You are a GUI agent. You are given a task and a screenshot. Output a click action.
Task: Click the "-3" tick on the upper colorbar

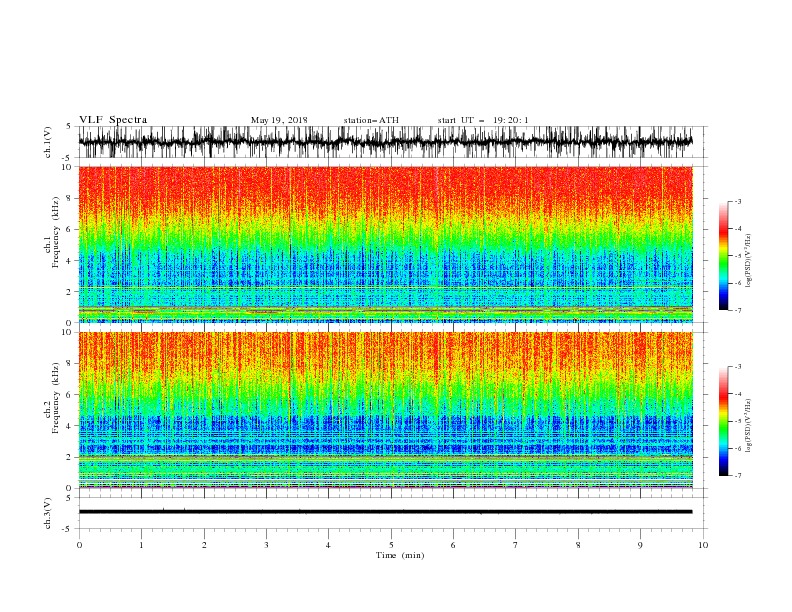tap(737, 201)
